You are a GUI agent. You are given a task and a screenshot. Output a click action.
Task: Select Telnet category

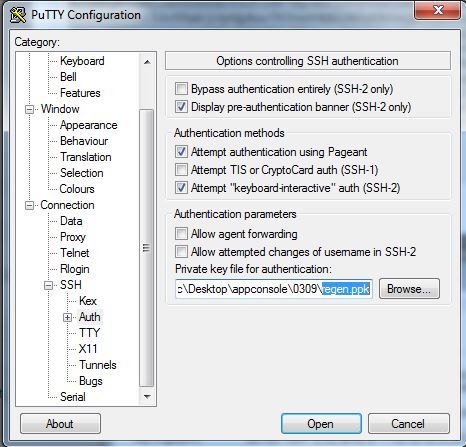pos(75,253)
